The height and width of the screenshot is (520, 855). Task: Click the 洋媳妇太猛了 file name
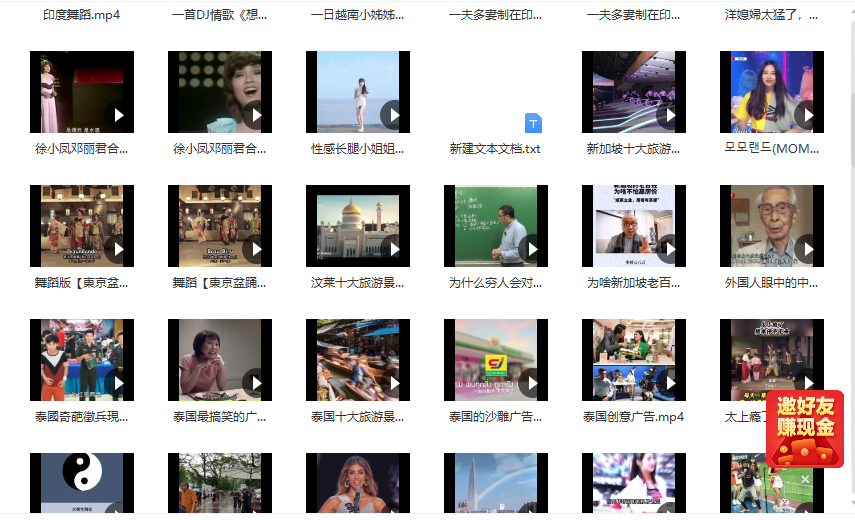771,15
